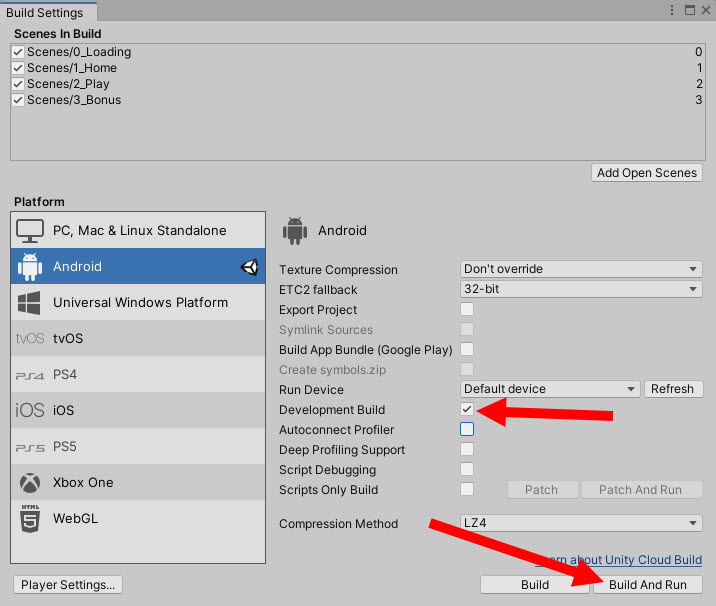Uncheck Scenes/3_Bonus scene

(18, 100)
